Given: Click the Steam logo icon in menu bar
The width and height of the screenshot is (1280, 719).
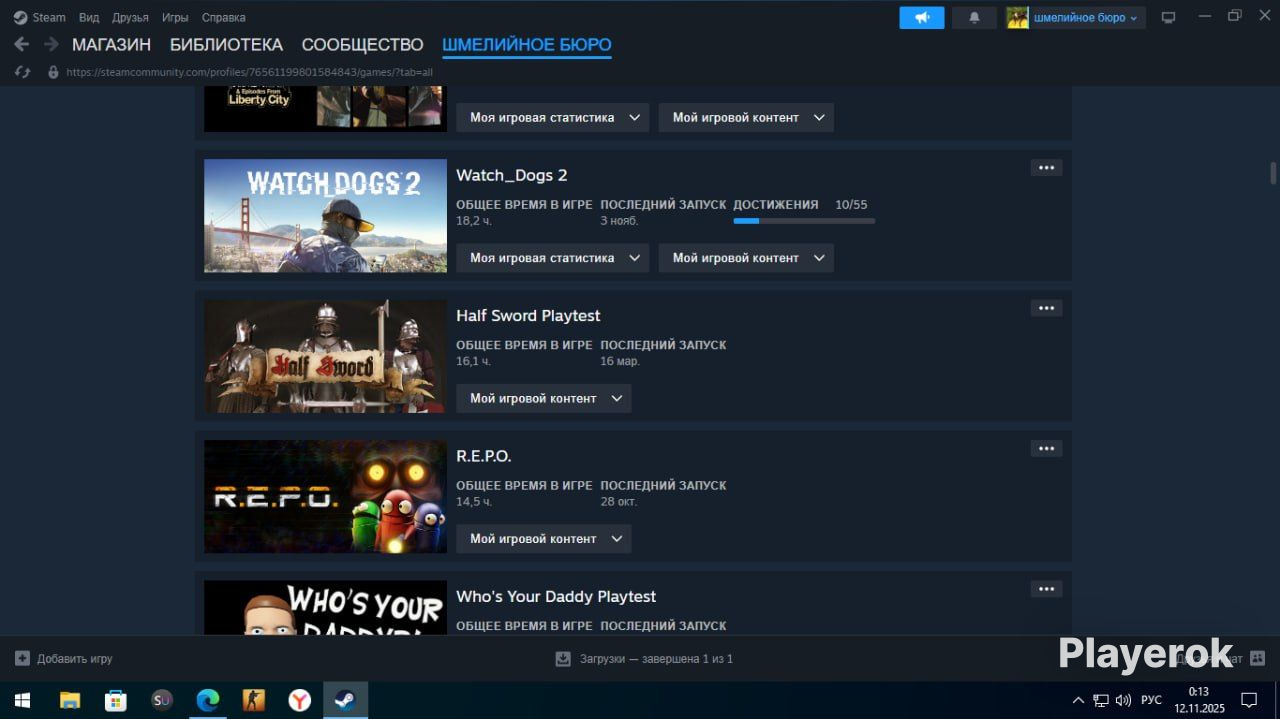Looking at the screenshot, I should click(x=20, y=17).
